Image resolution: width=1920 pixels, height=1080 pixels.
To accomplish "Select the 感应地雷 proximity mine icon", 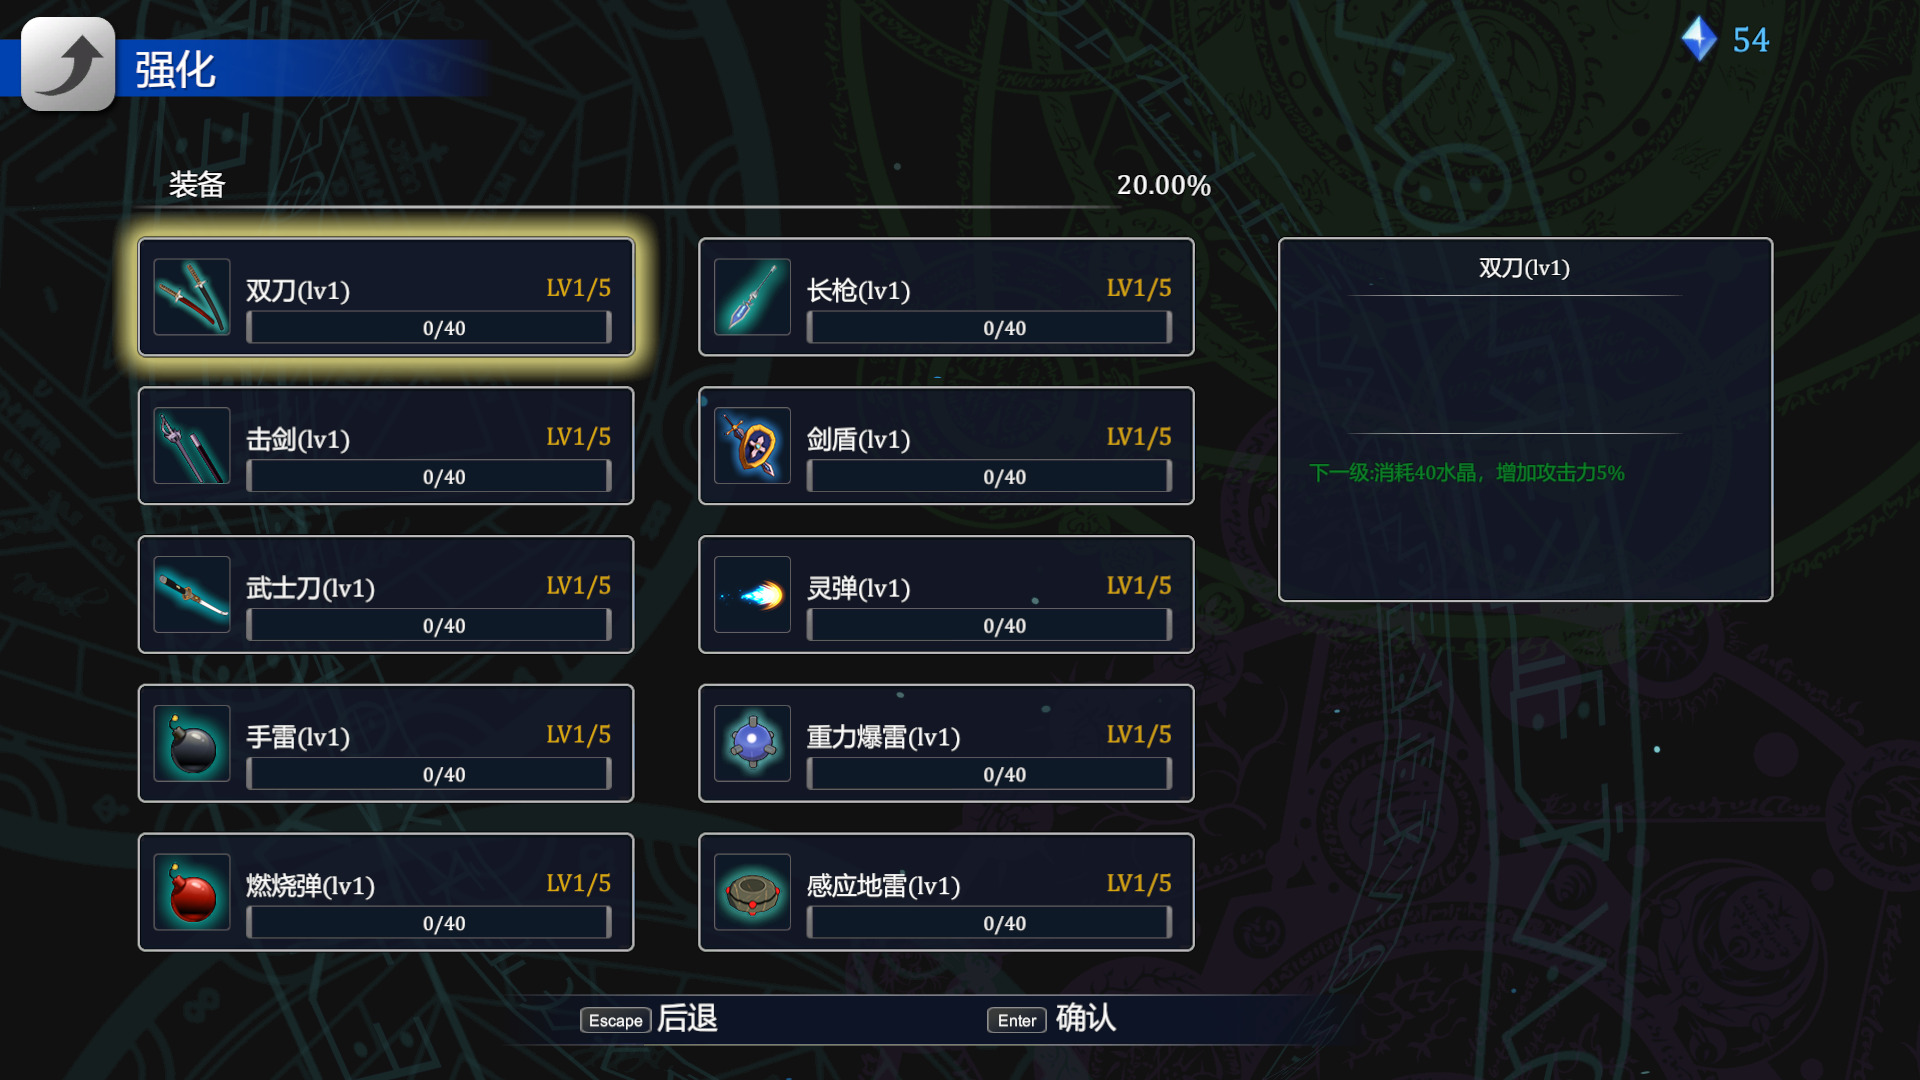I will pyautogui.click(x=752, y=893).
